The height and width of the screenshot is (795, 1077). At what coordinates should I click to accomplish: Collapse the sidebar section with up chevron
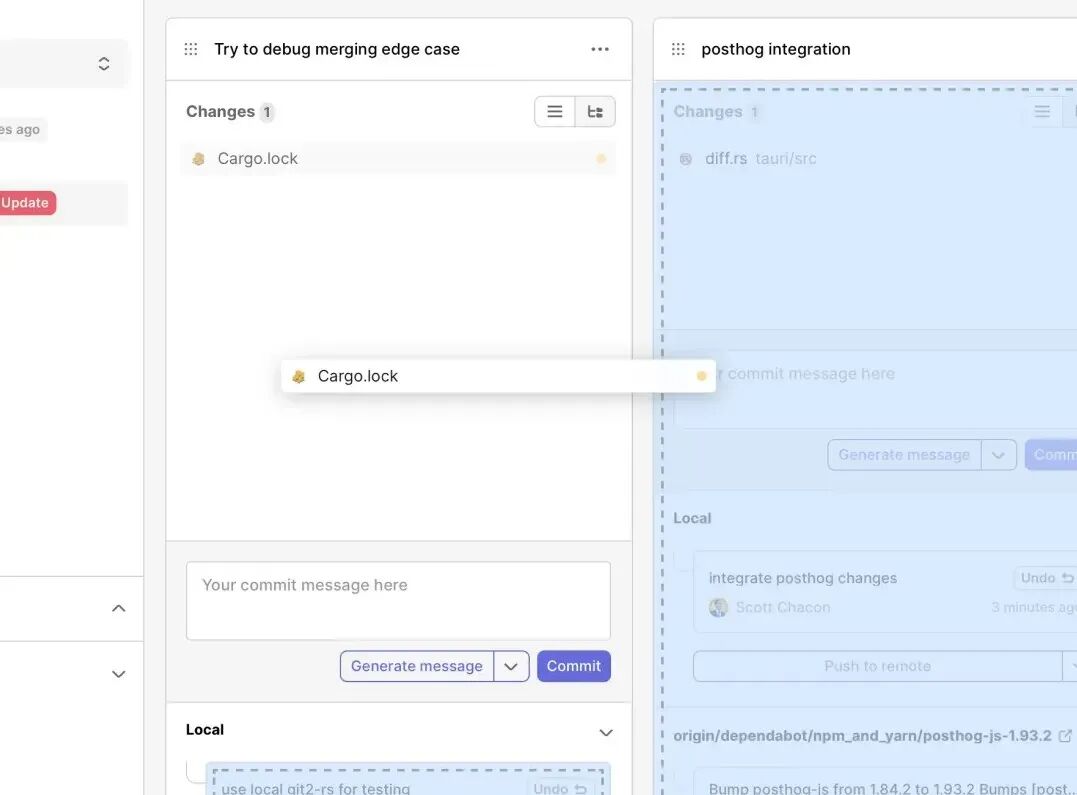coord(119,608)
